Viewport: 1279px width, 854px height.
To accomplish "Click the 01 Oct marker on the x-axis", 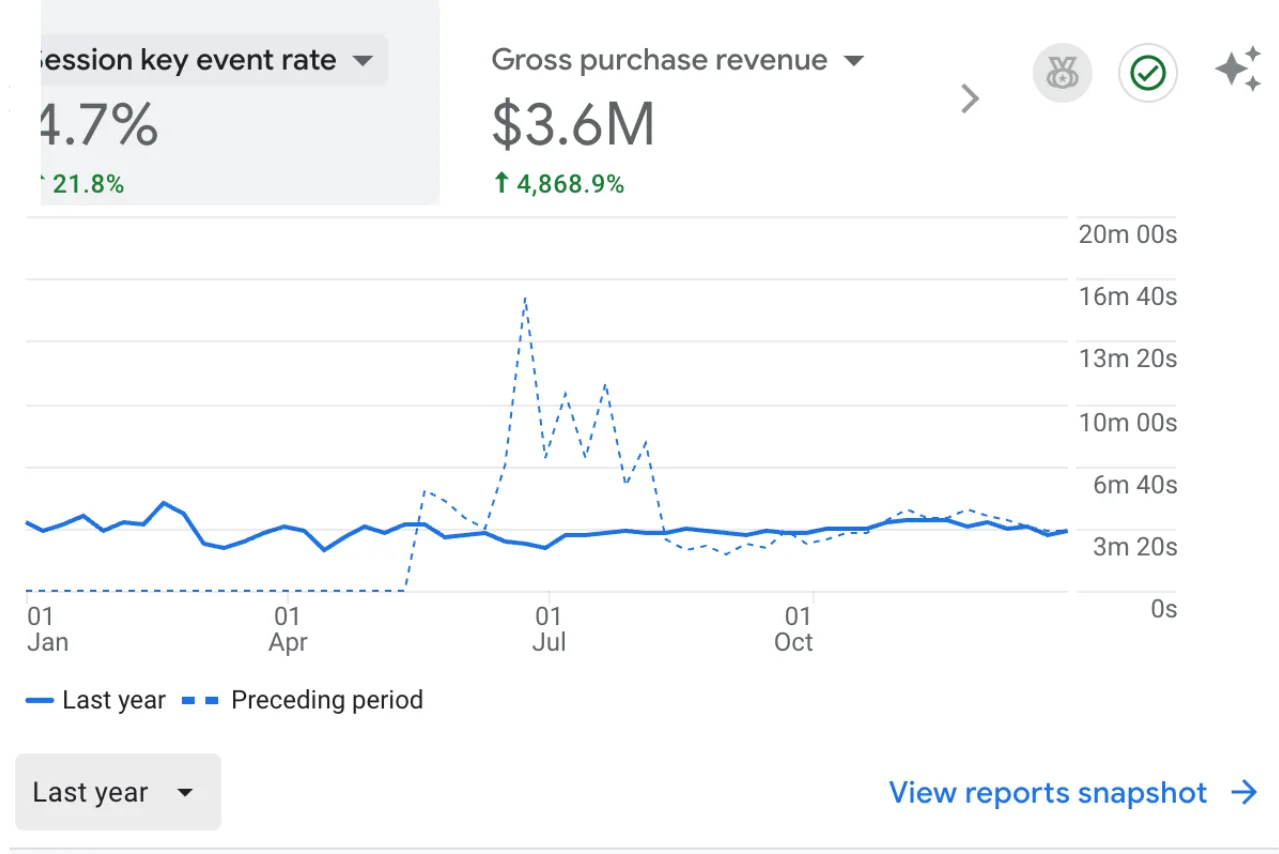I will point(795,628).
